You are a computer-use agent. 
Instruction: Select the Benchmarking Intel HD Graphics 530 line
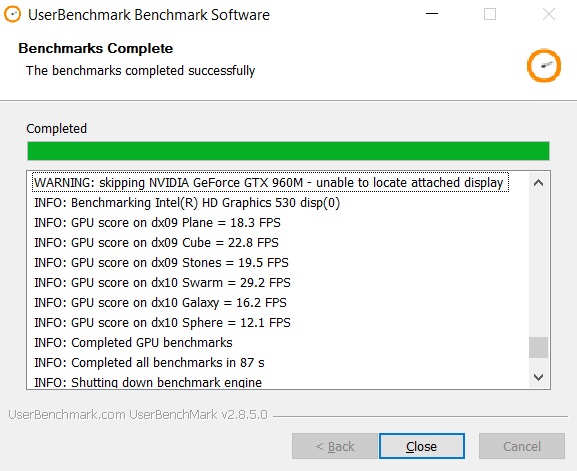click(x=187, y=202)
